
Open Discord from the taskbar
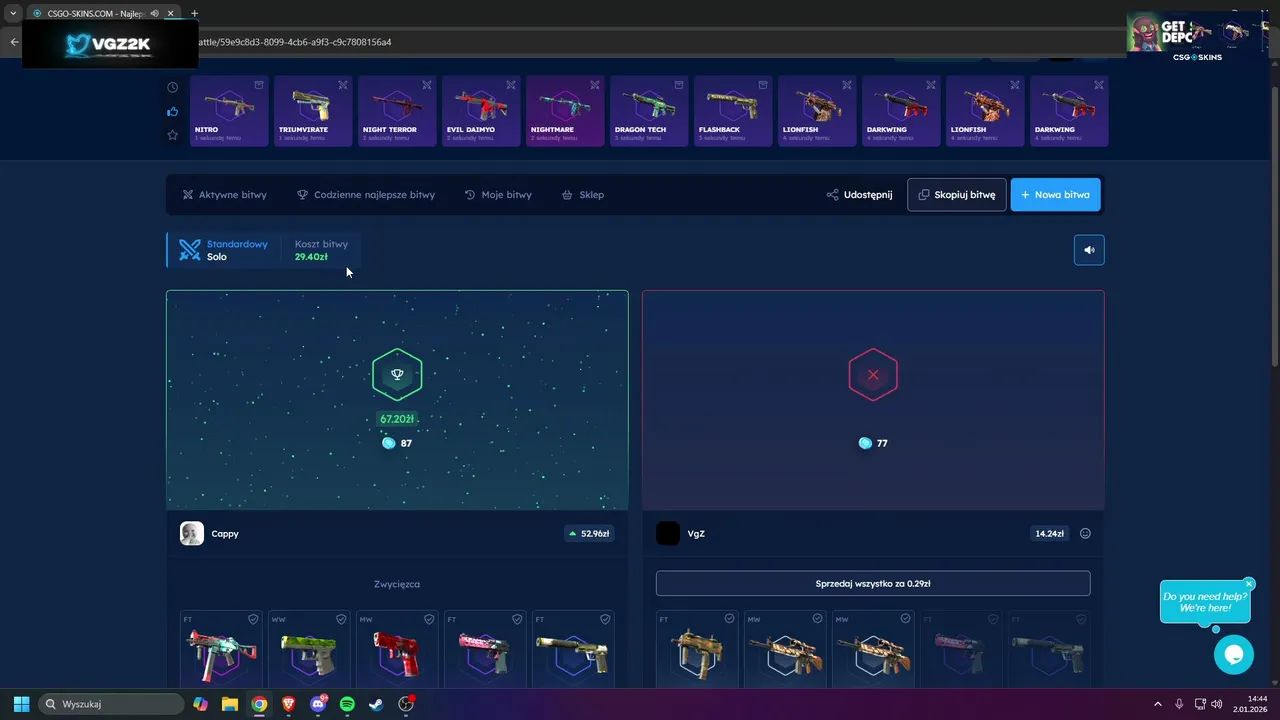pyautogui.click(x=318, y=704)
